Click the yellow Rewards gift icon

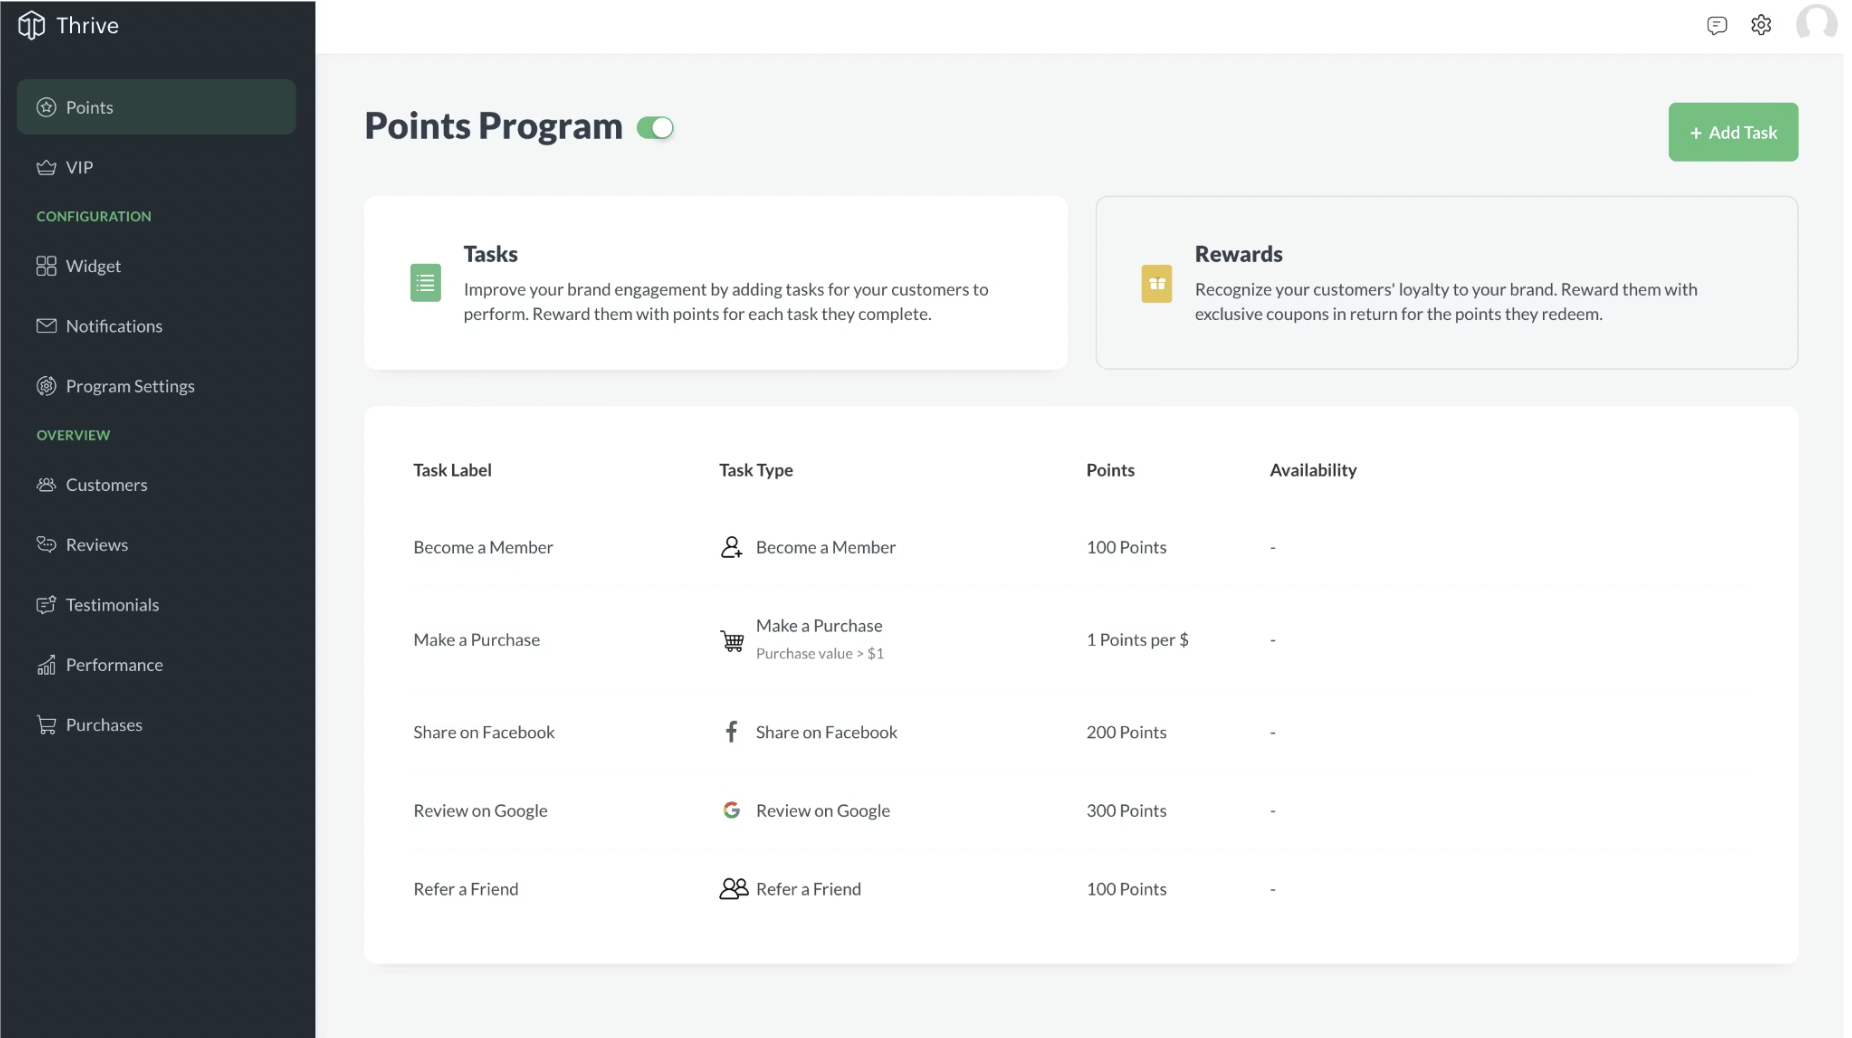pyautogui.click(x=1156, y=283)
